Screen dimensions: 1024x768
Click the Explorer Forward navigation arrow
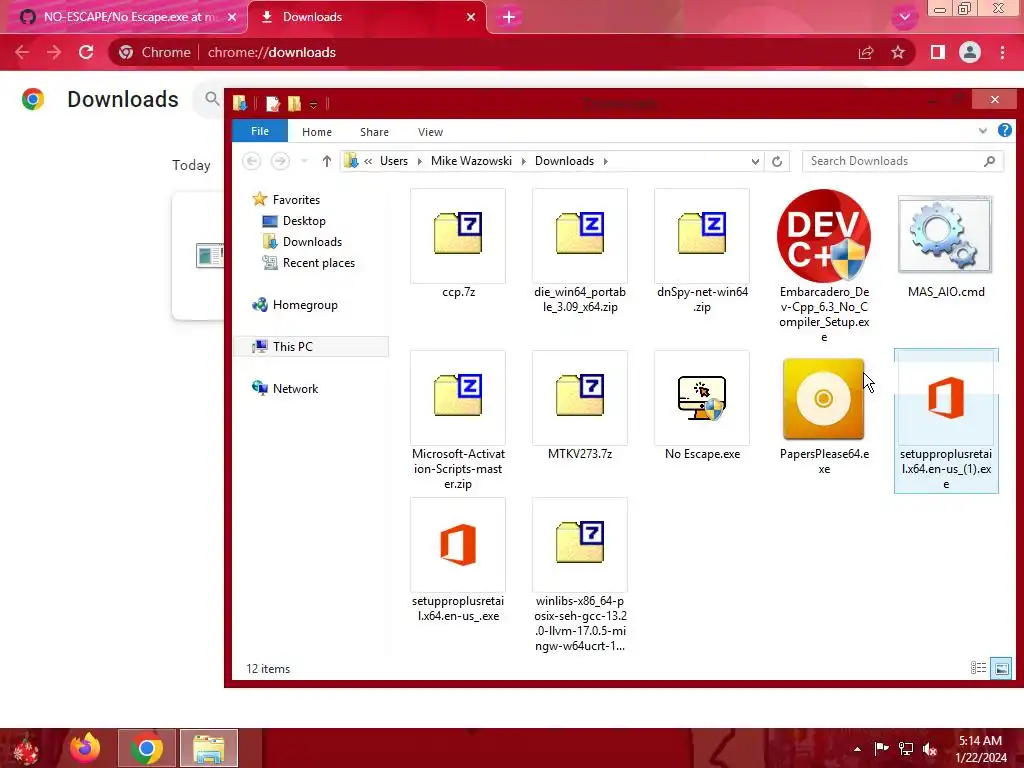280,161
